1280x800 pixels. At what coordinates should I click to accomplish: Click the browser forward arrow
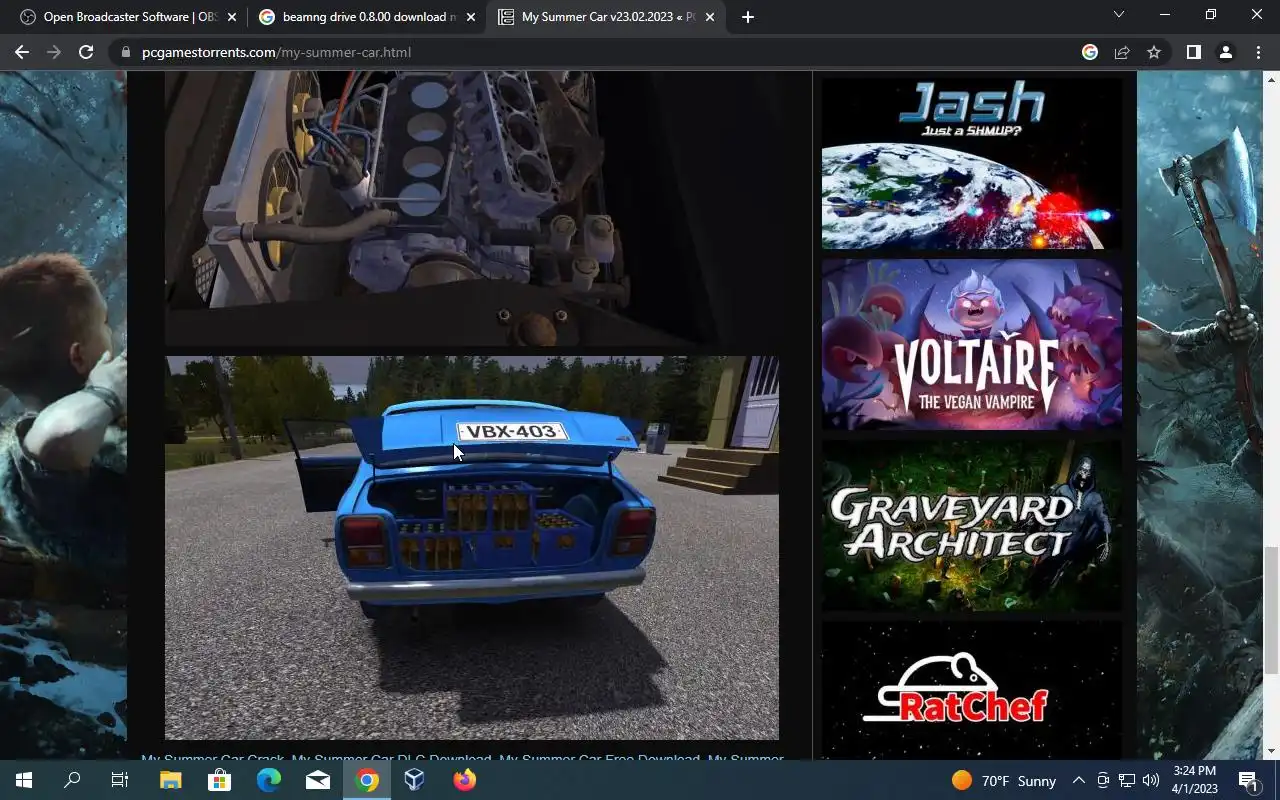coord(54,52)
